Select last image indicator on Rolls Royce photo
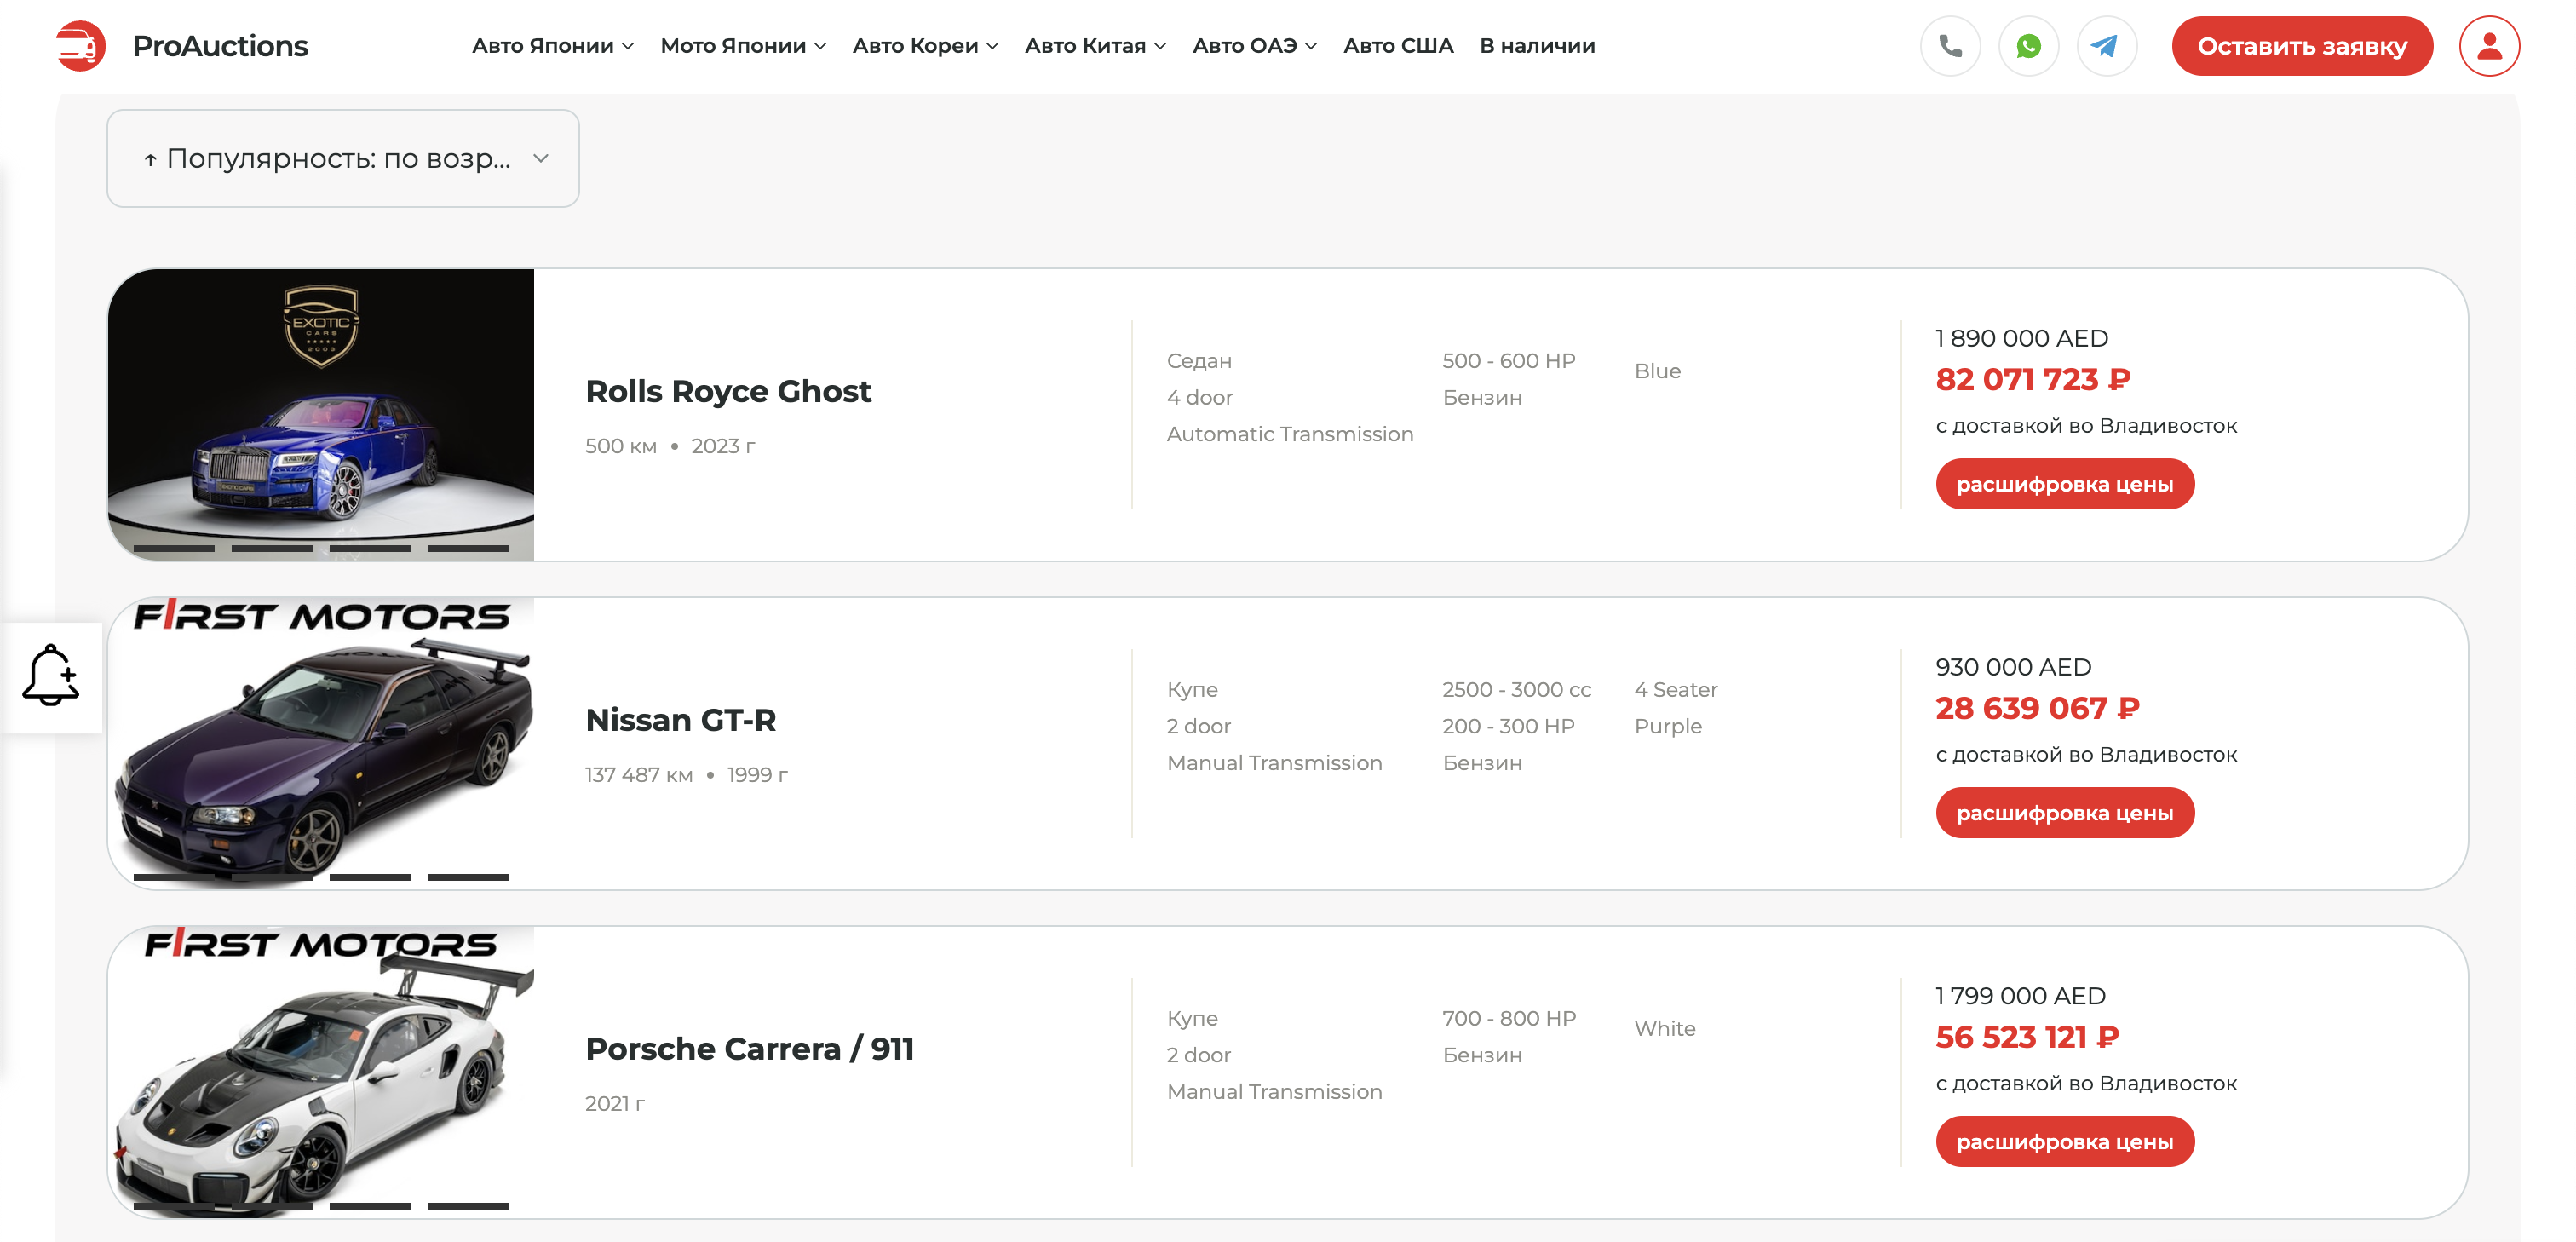Viewport: 2576px width, 1242px height. click(x=468, y=548)
